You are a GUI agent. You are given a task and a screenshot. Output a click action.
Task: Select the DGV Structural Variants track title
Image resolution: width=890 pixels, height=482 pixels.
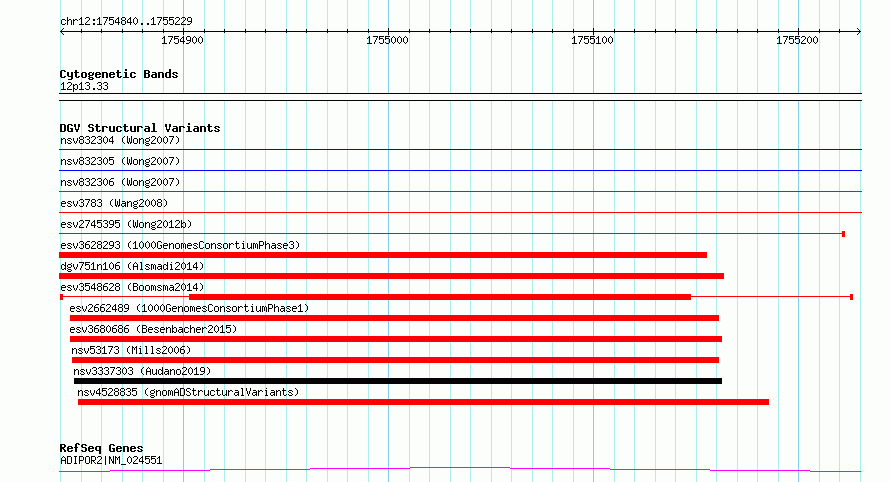(140, 128)
